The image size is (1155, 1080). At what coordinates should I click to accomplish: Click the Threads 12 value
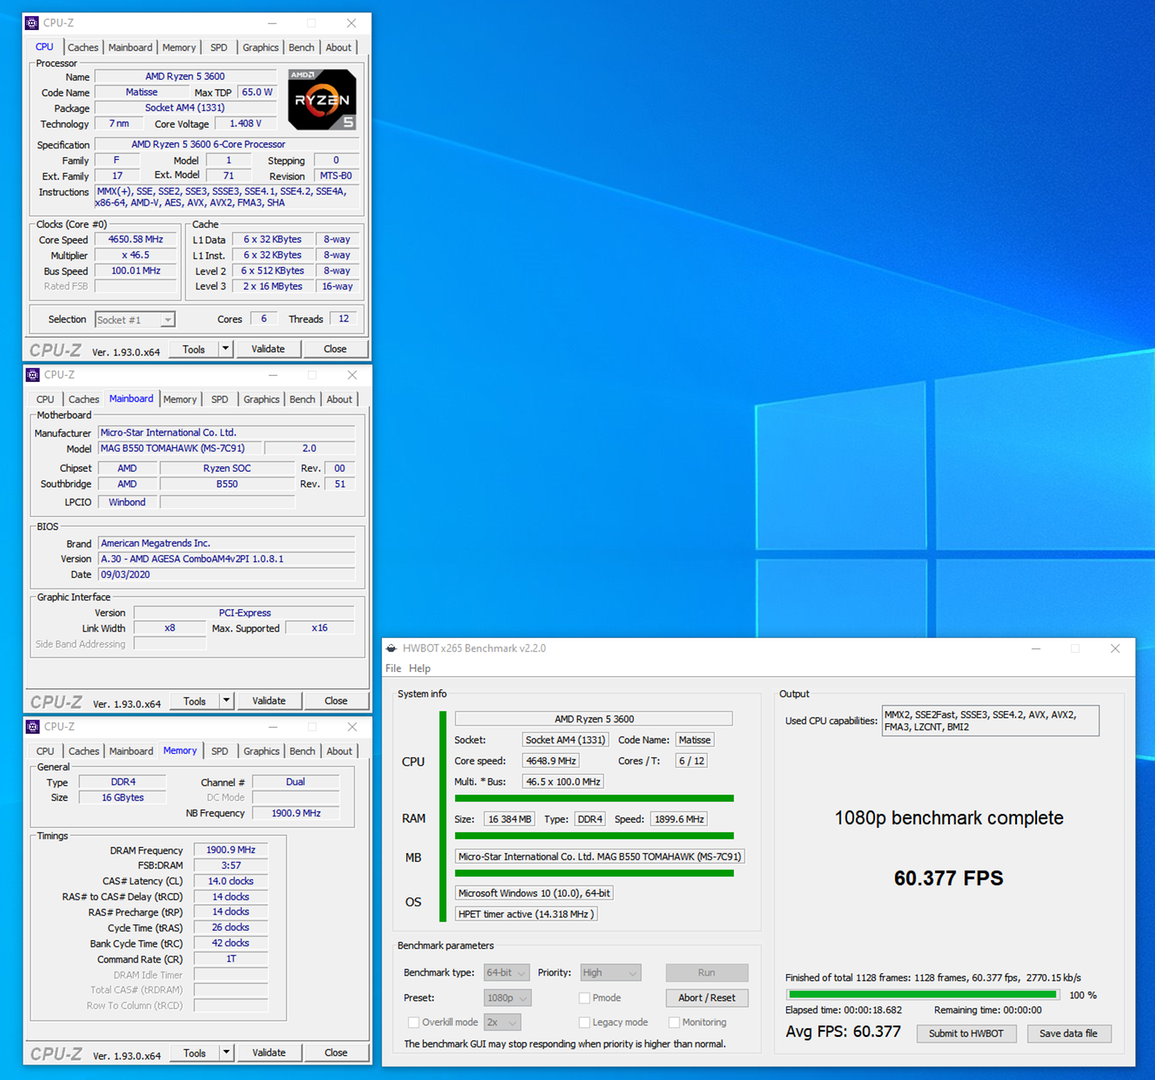tap(343, 319)
